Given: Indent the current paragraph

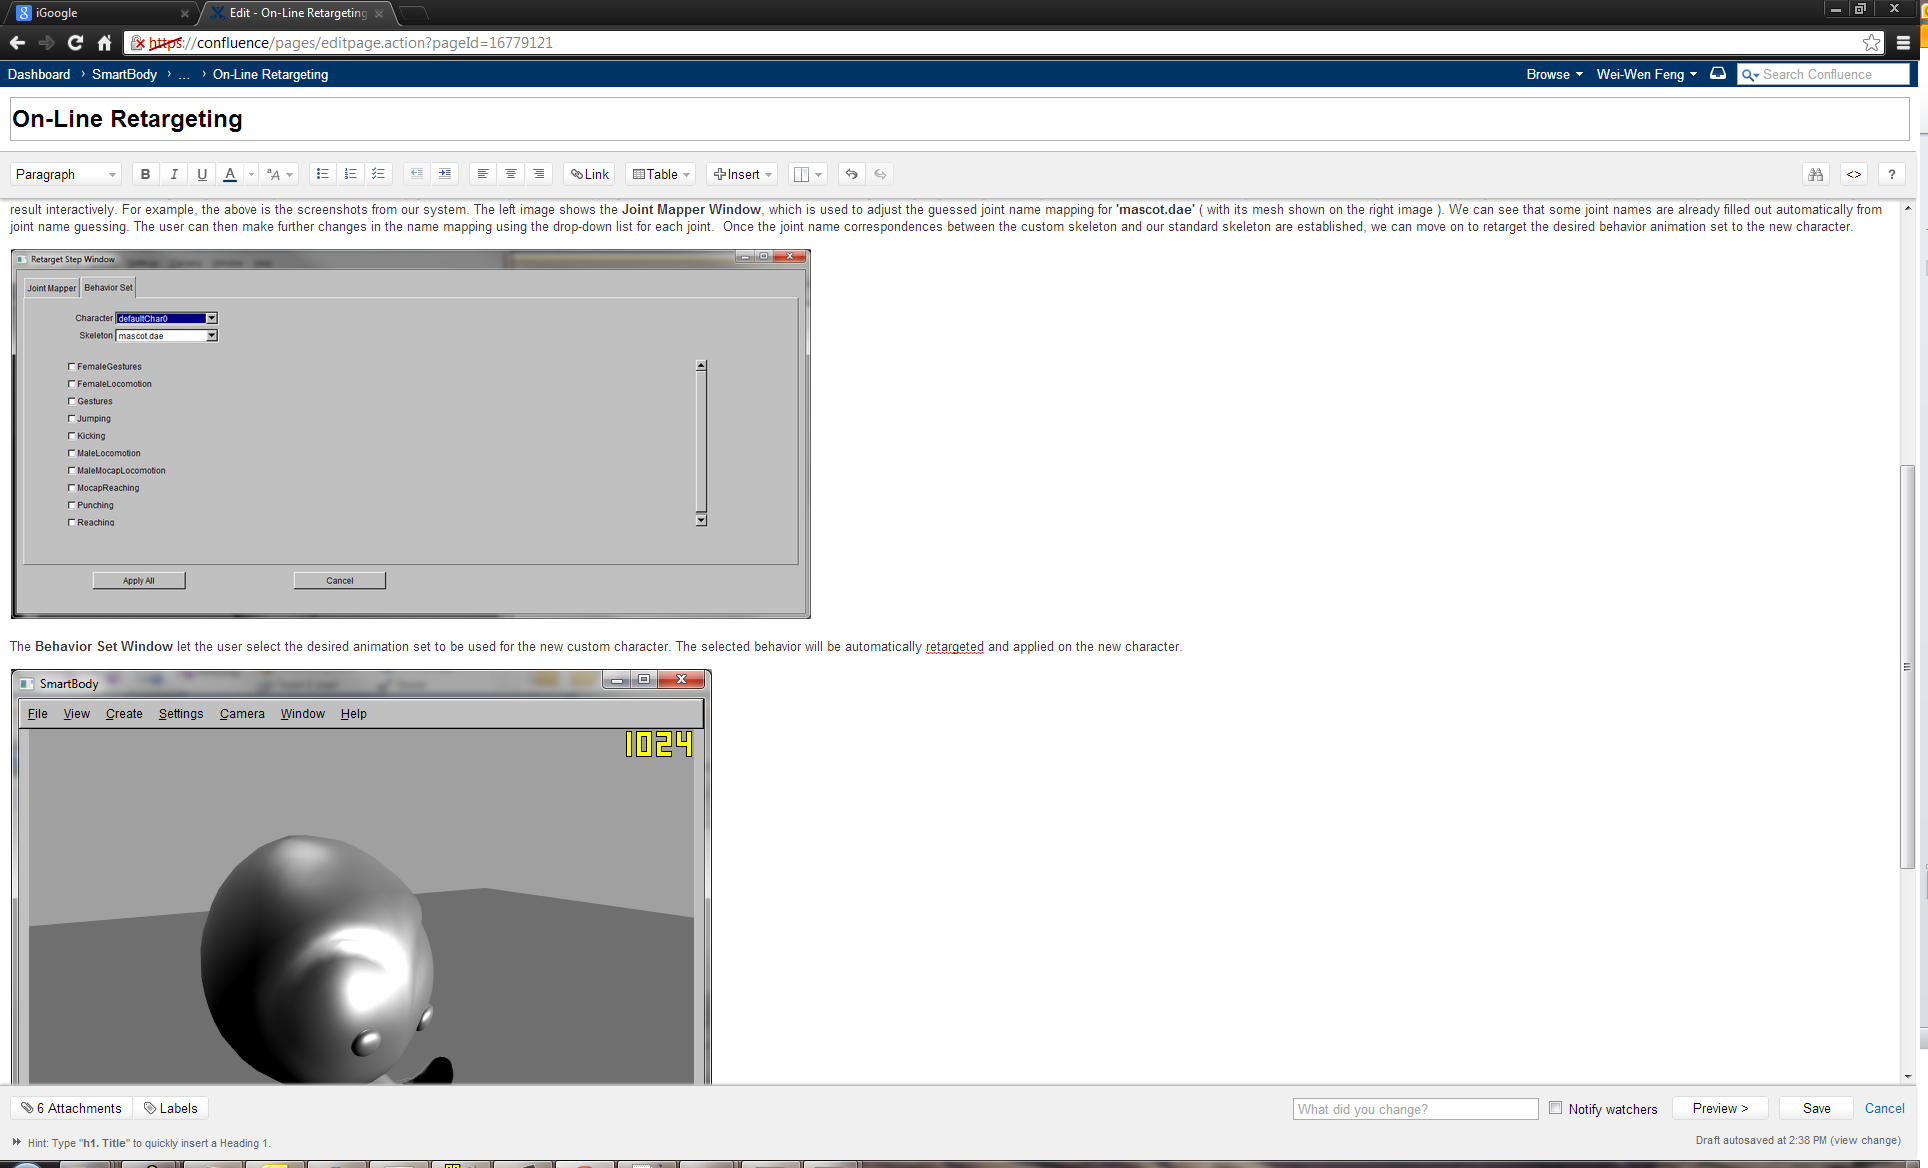Looking at the screenshot, I should (x=445, y=174).
